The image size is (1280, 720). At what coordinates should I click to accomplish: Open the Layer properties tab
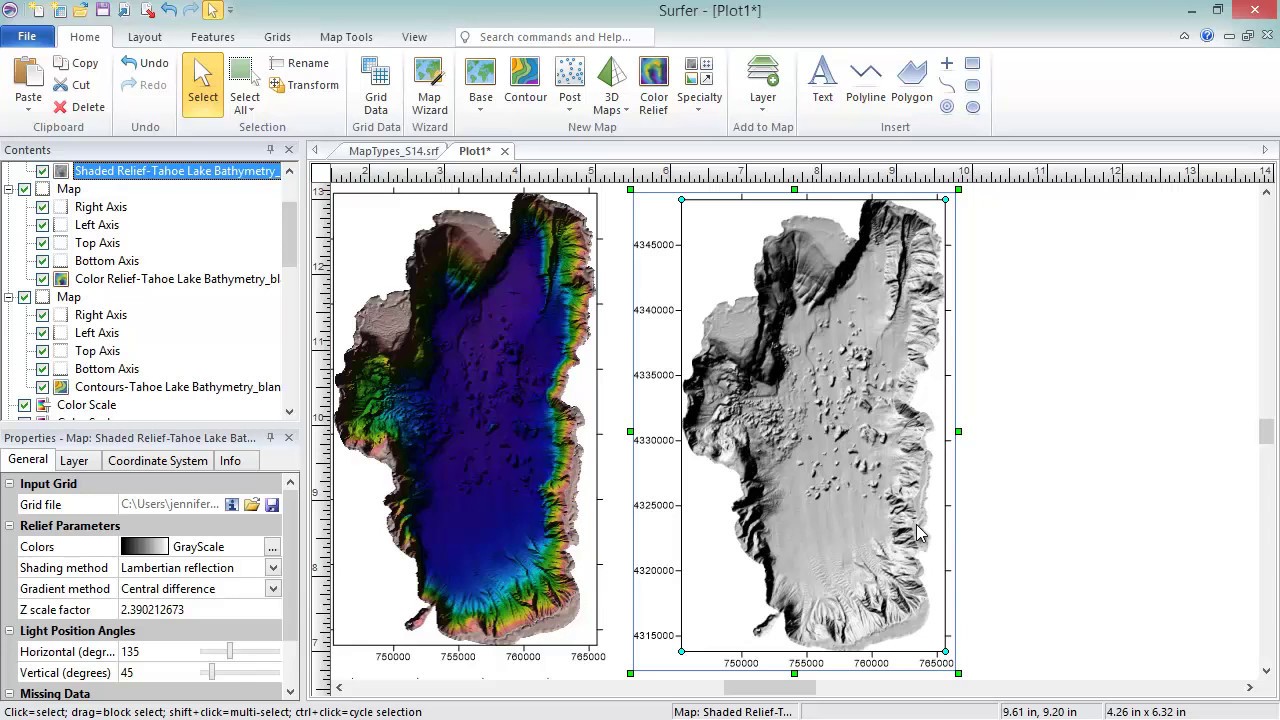pos(74,461)
